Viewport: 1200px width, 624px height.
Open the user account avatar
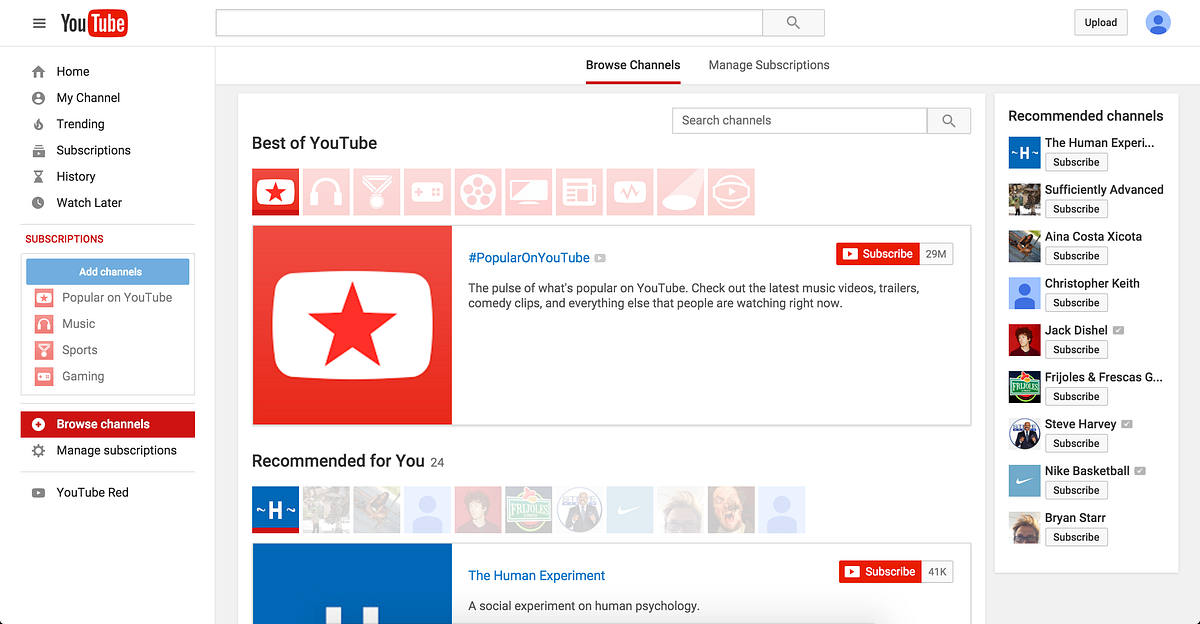point(1158,23)
